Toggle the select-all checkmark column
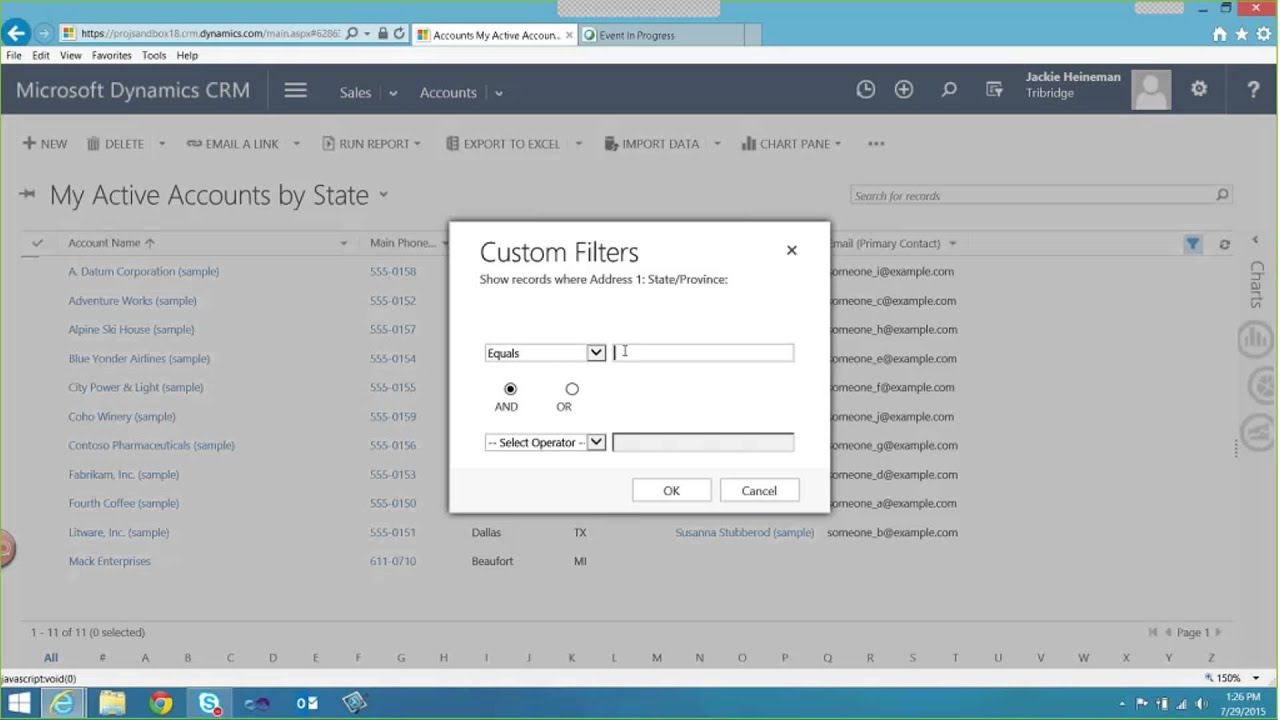 (37, 243)
